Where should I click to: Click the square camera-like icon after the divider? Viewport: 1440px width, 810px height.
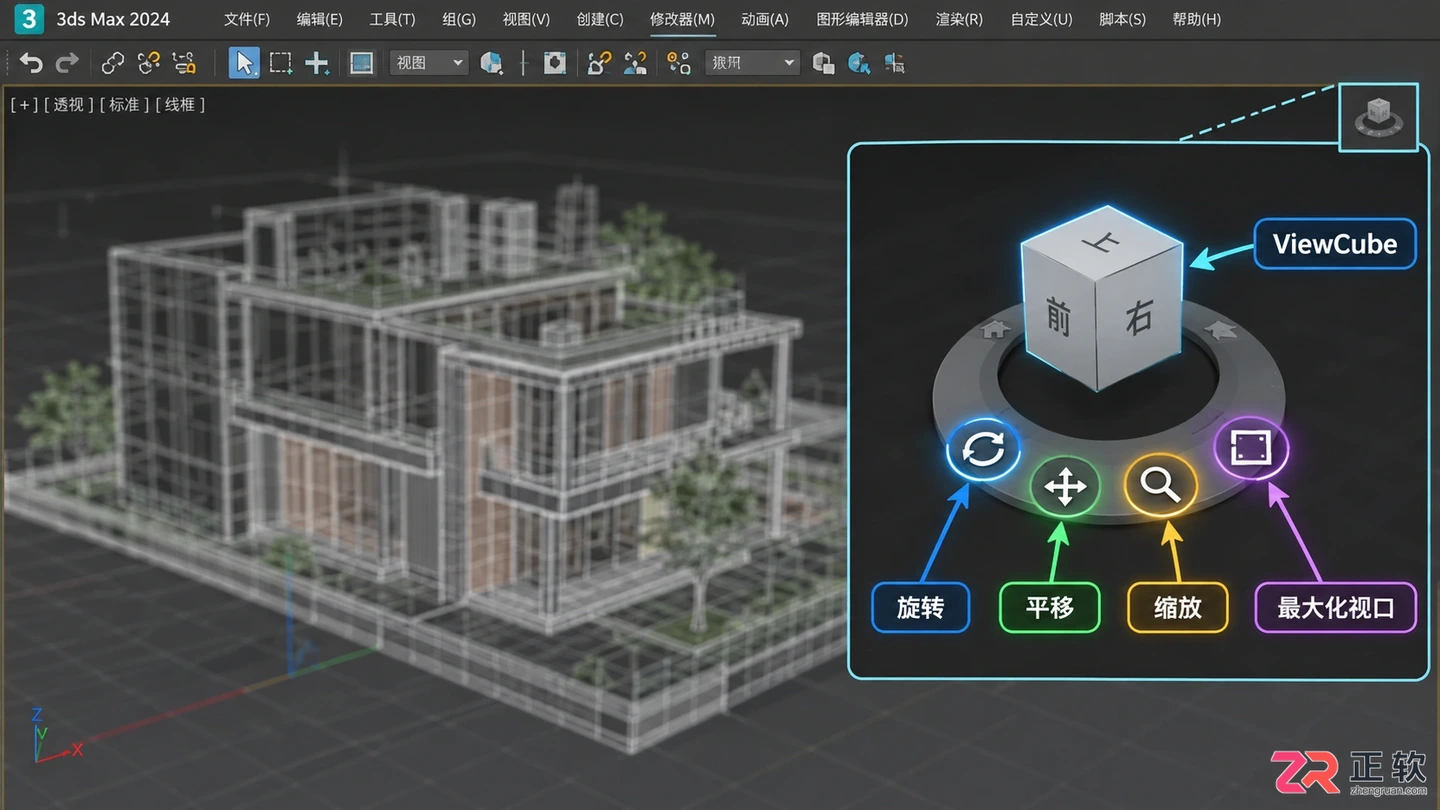555,64
